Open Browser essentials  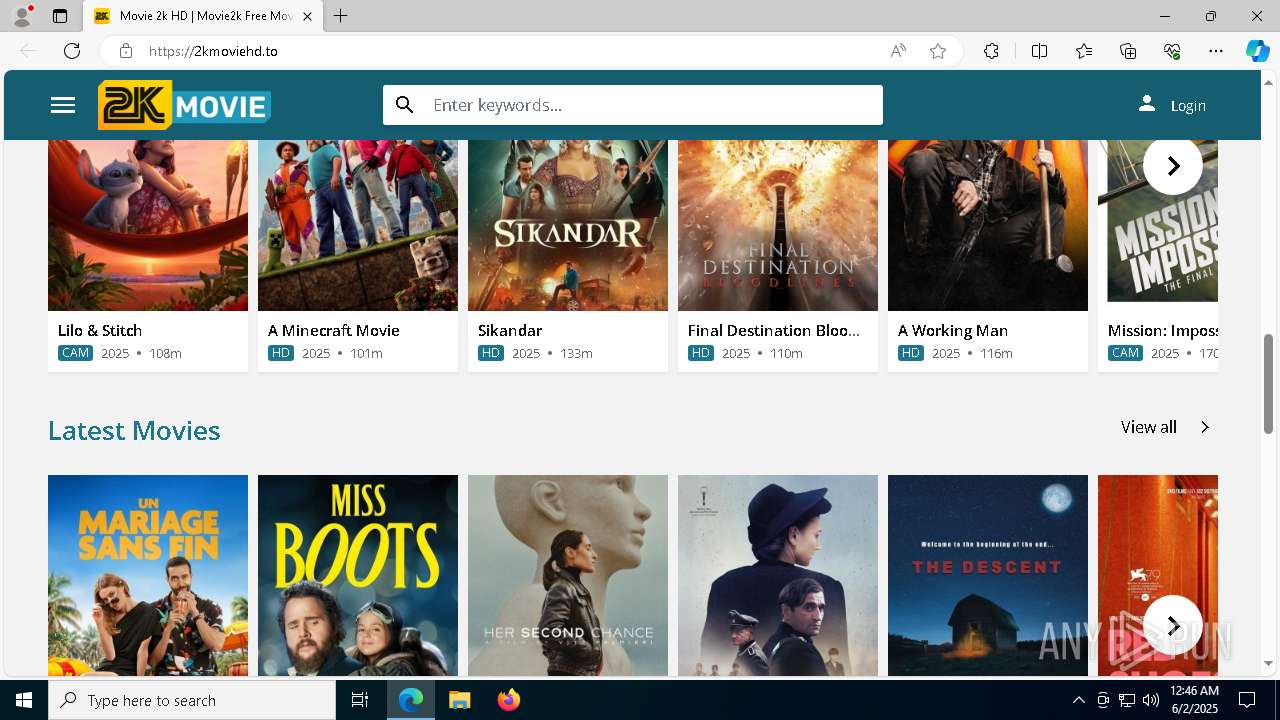(x=1172, y=51)
